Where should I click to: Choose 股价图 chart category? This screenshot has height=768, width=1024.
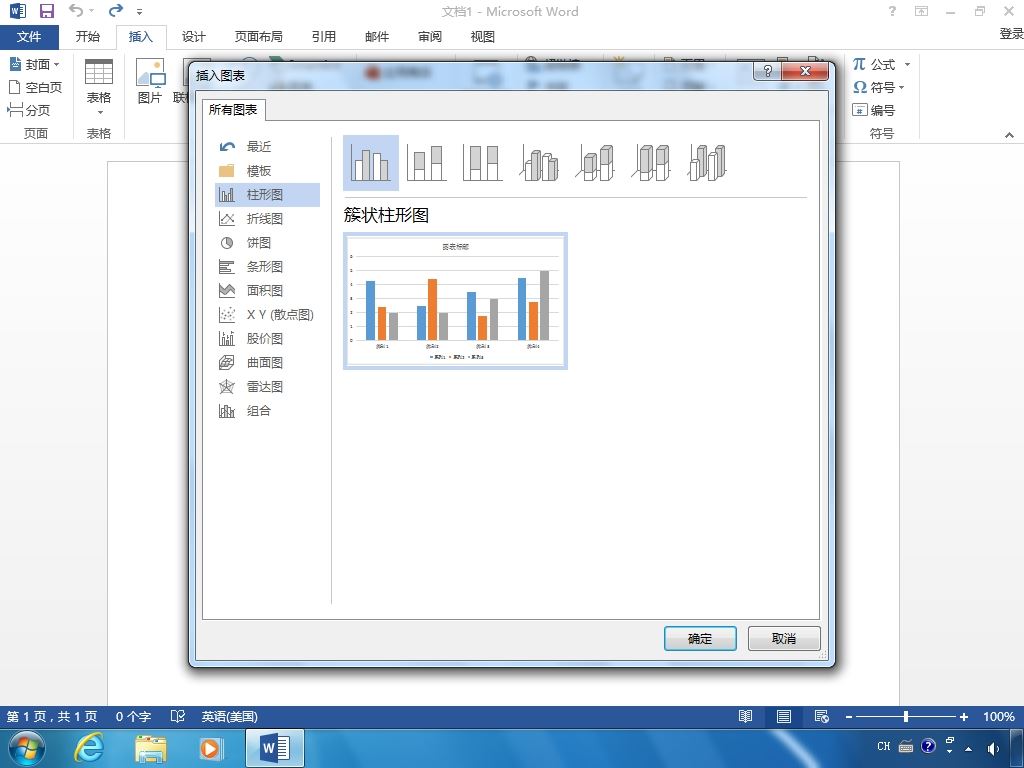pyautogui.click(x=267, y=338)
